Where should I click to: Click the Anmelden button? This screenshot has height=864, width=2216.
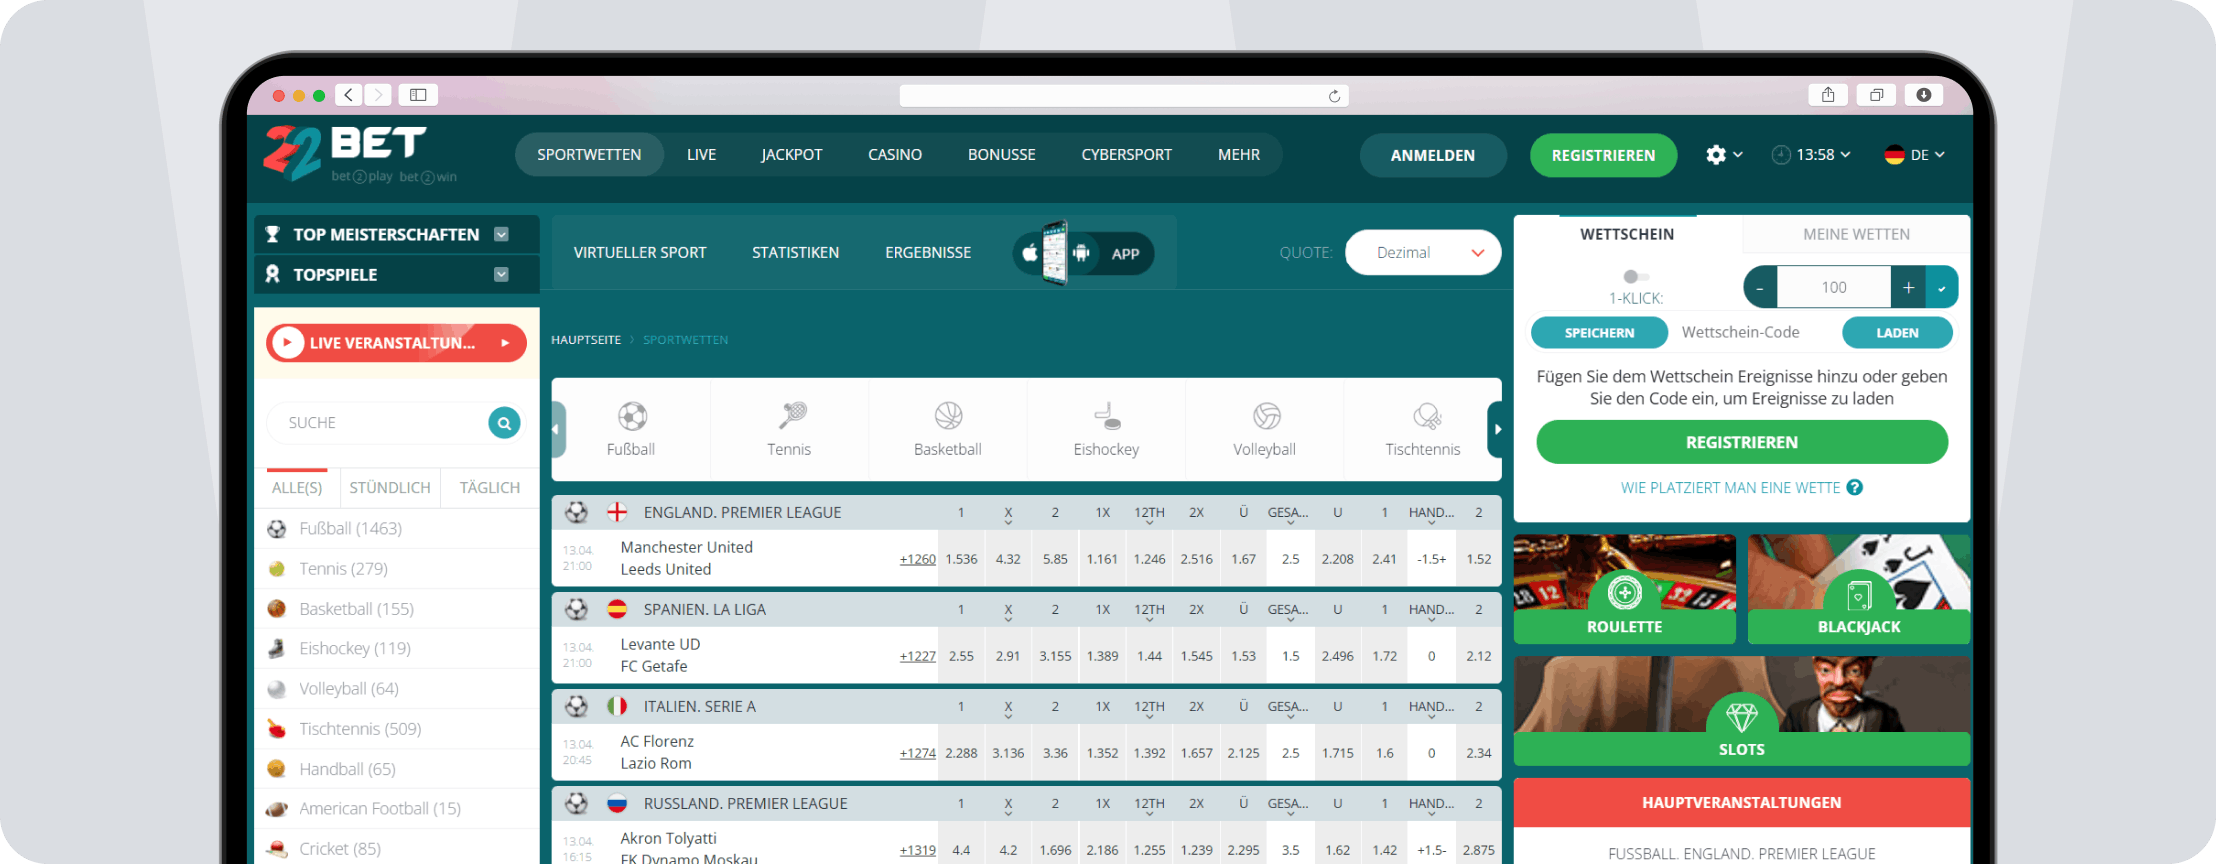click(x=1432, y=155)
